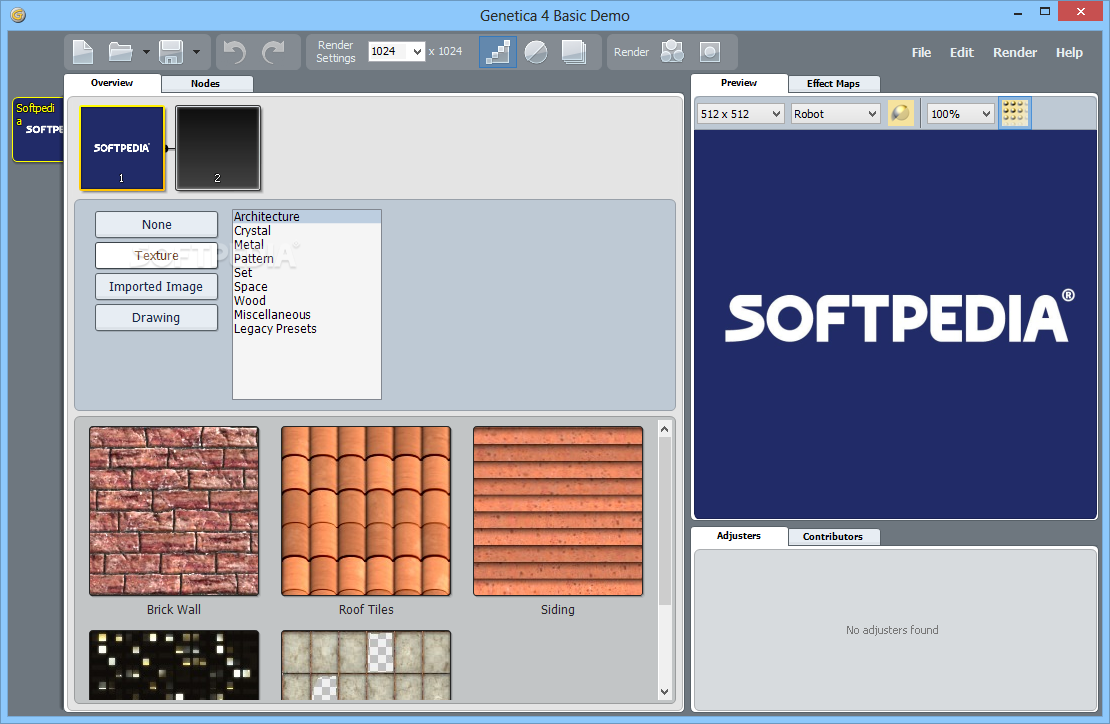The height and width of the screenshot is (724, 1110).
Task: Toggle the split-circle render setting icon
Action: coord(536,52)
